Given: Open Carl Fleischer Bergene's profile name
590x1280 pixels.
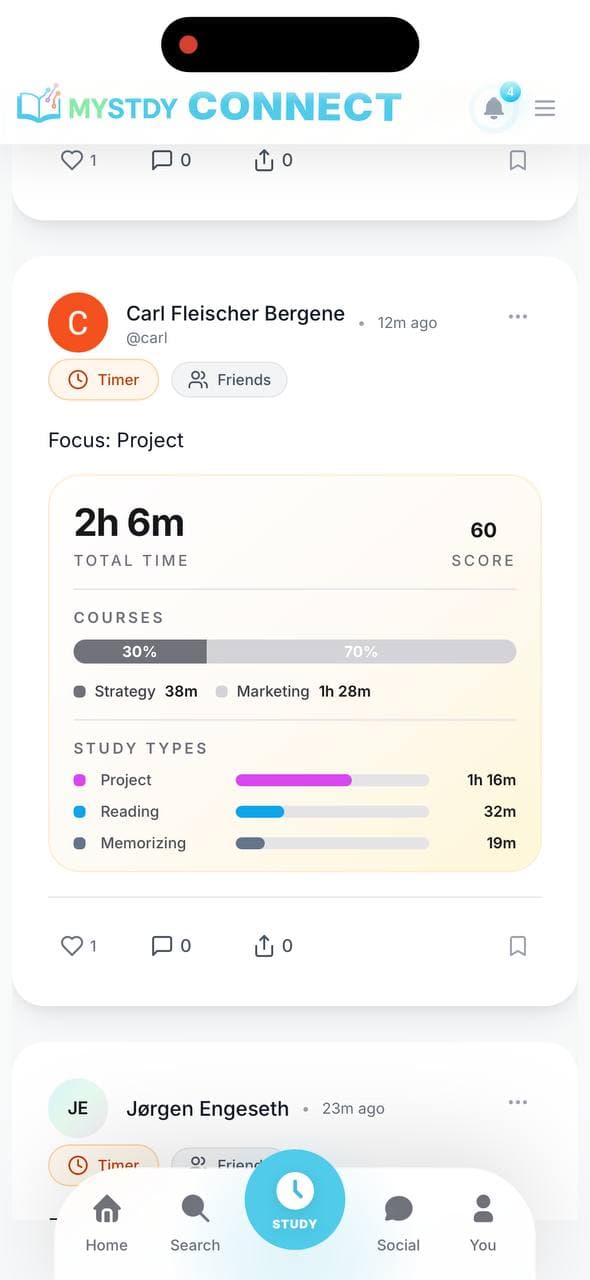Looking at the screenshot, I should (235, 314).
